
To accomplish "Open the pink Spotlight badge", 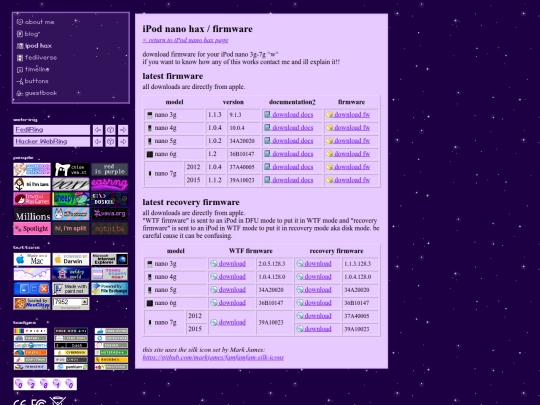I will [x=32, y=229].
